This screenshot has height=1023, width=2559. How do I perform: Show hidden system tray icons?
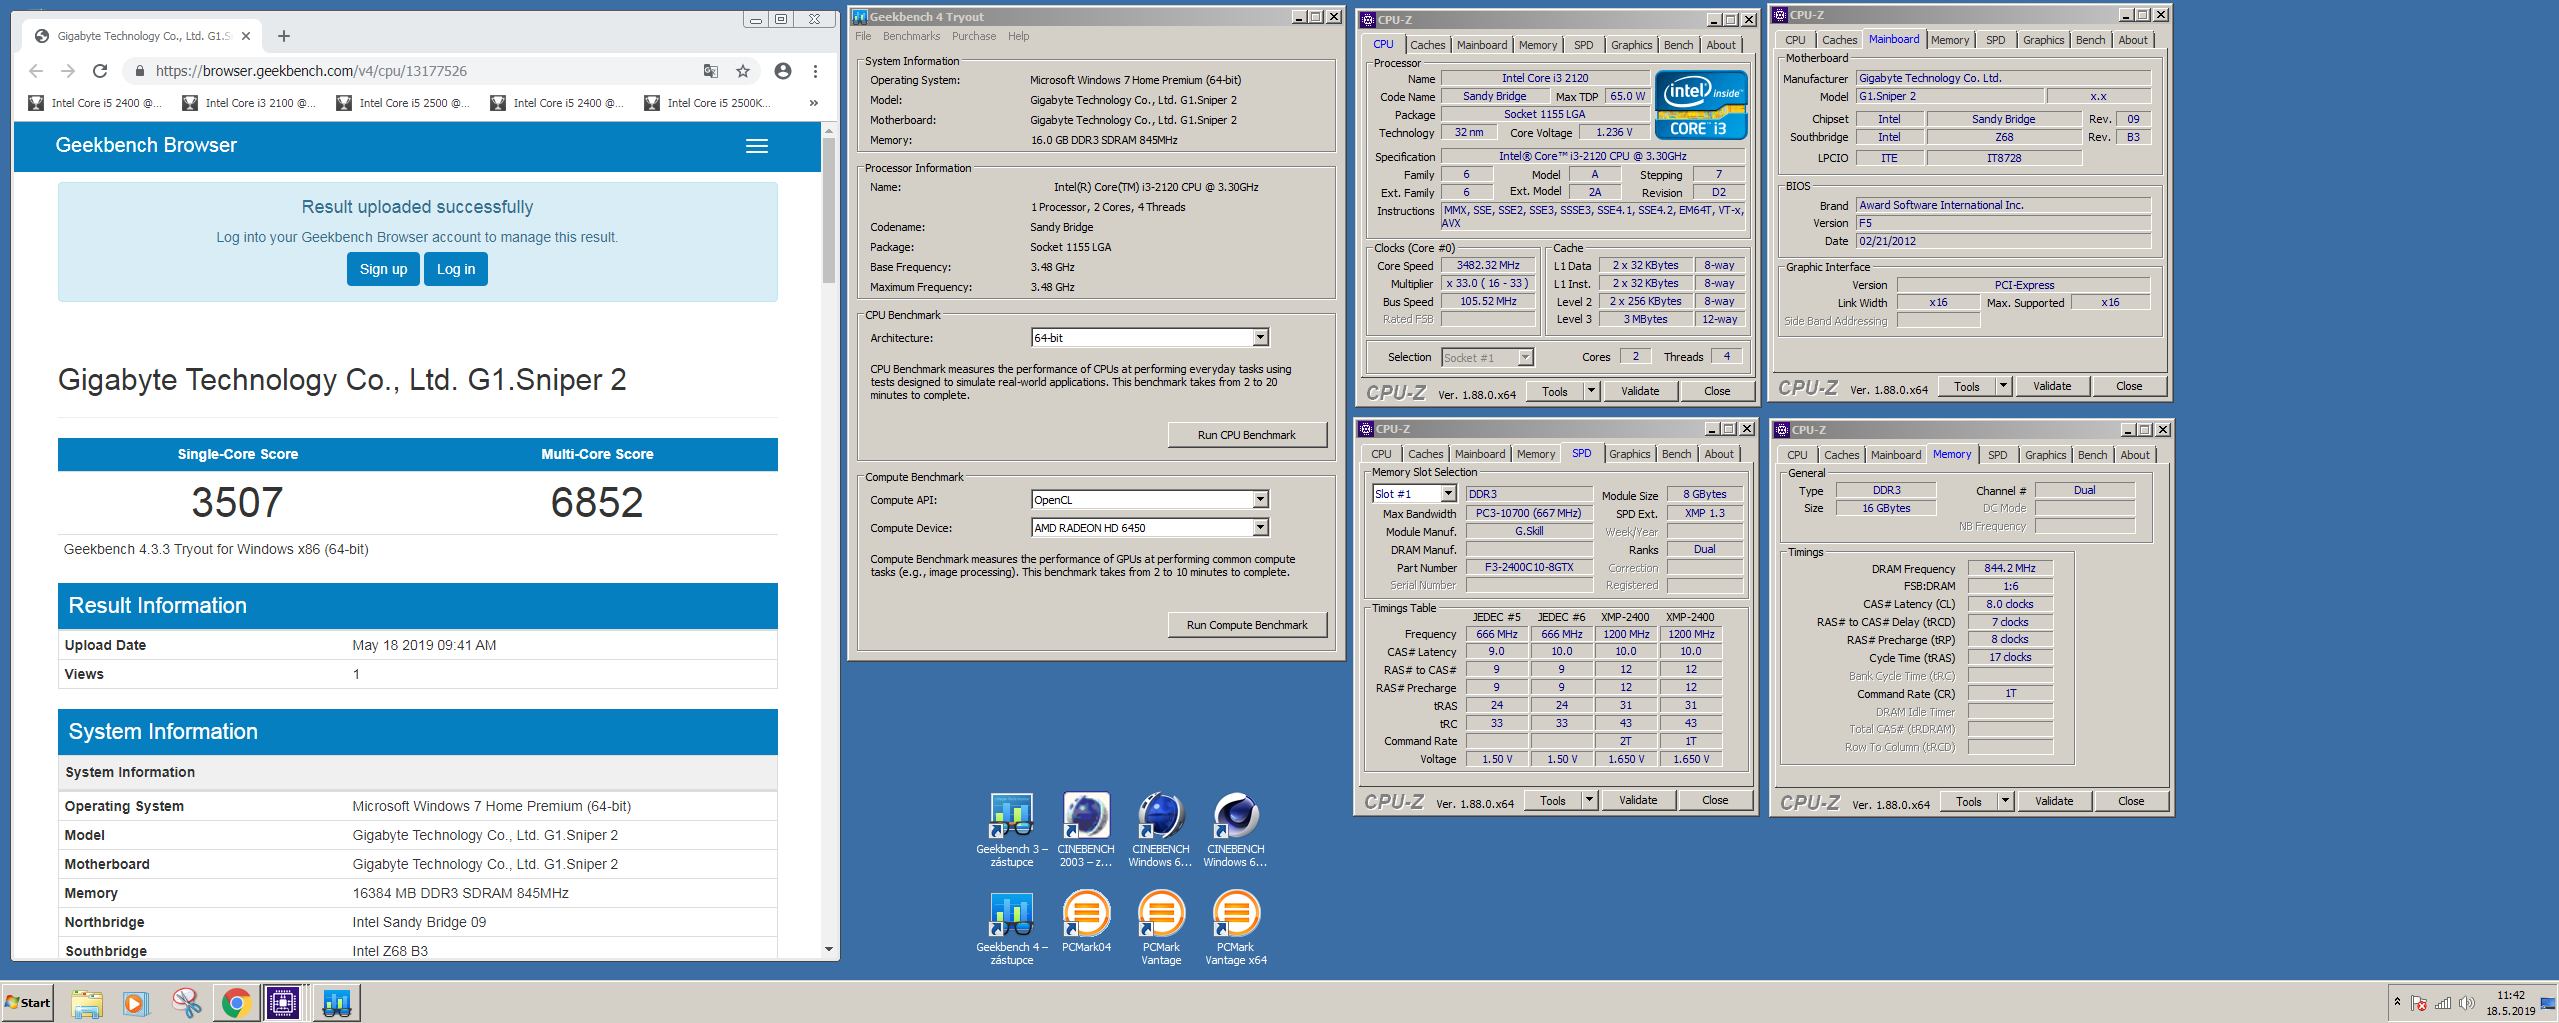[2396, 1002]
